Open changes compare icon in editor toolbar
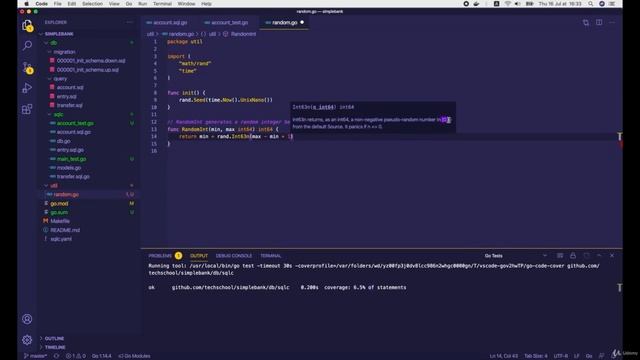The width and height of the screenshot is (640, 360). [x=586, y=22]
